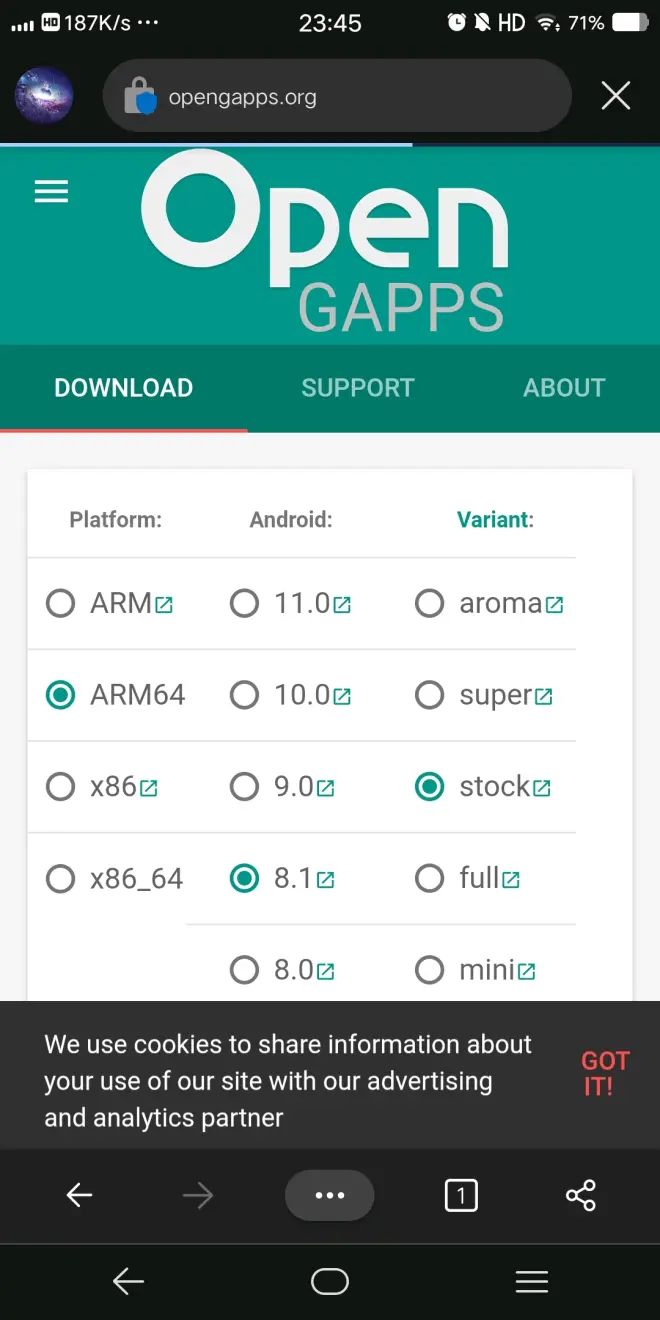Close the browser tab with X

tap(615, 96)
